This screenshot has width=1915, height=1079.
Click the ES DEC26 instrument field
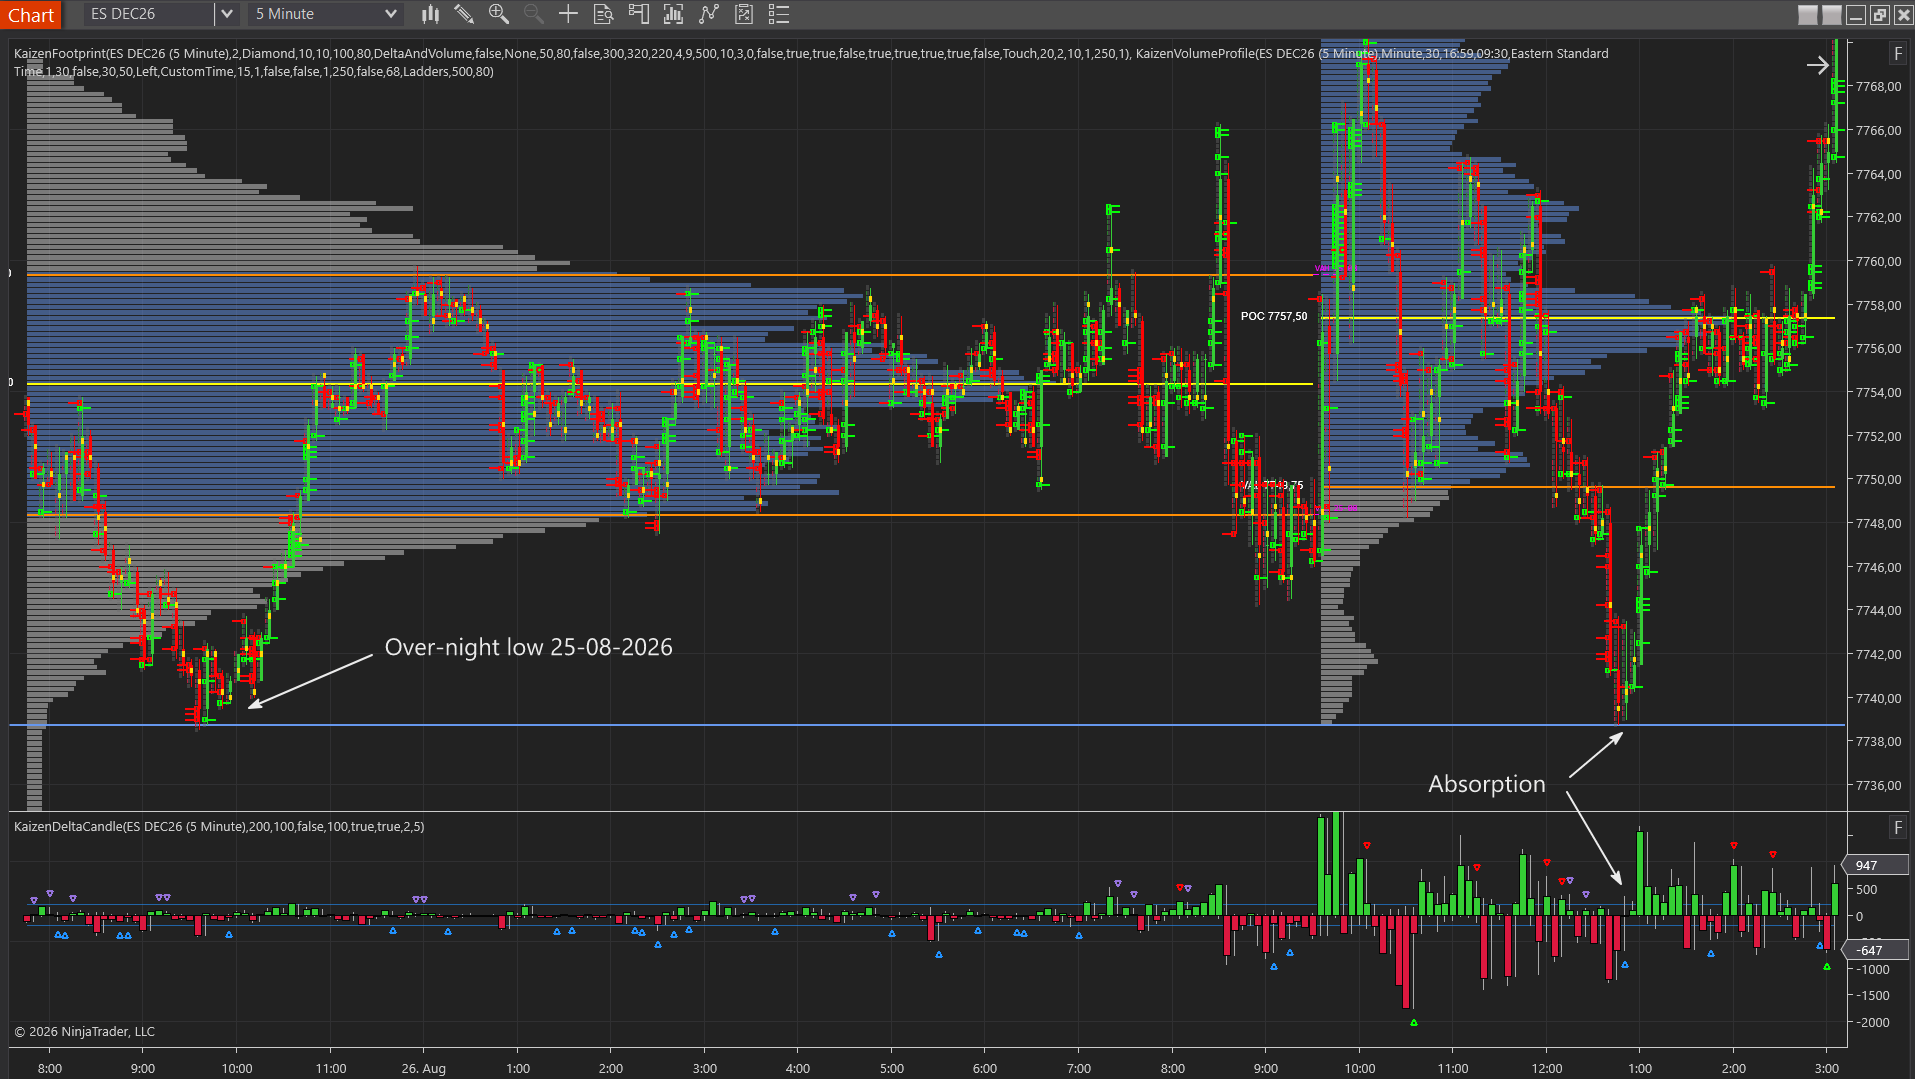tap(149, 14)
